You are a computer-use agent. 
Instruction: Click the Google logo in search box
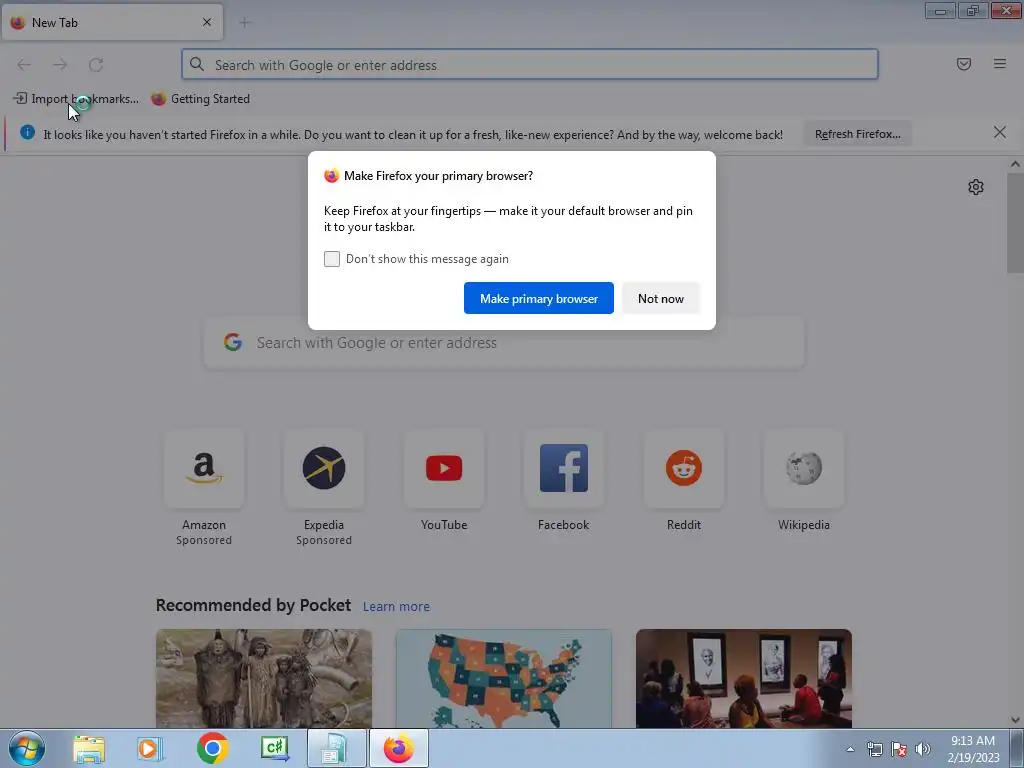pos(233,342)
